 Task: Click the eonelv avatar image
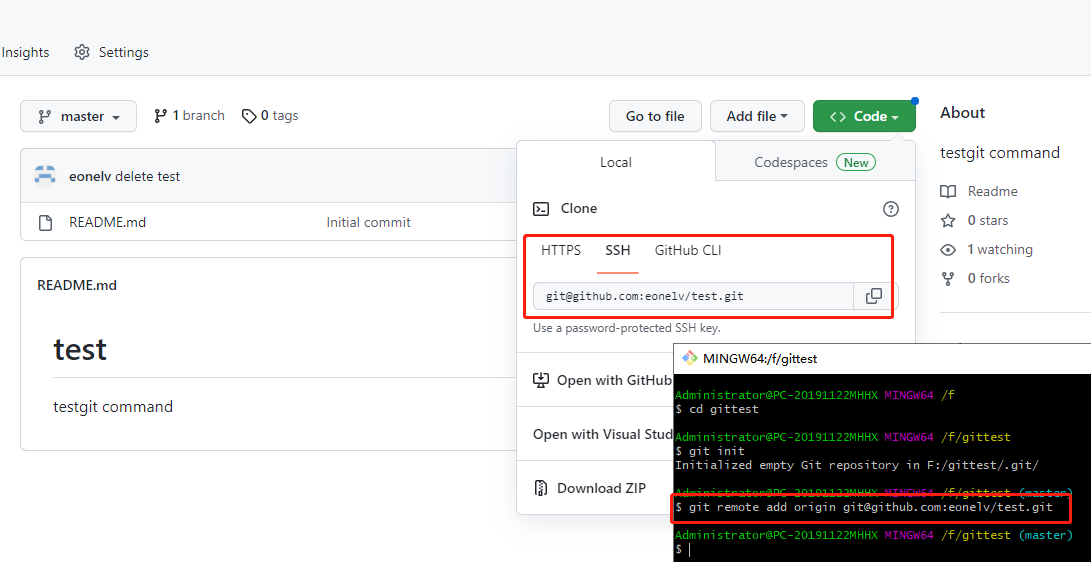(x=45, y=176)
